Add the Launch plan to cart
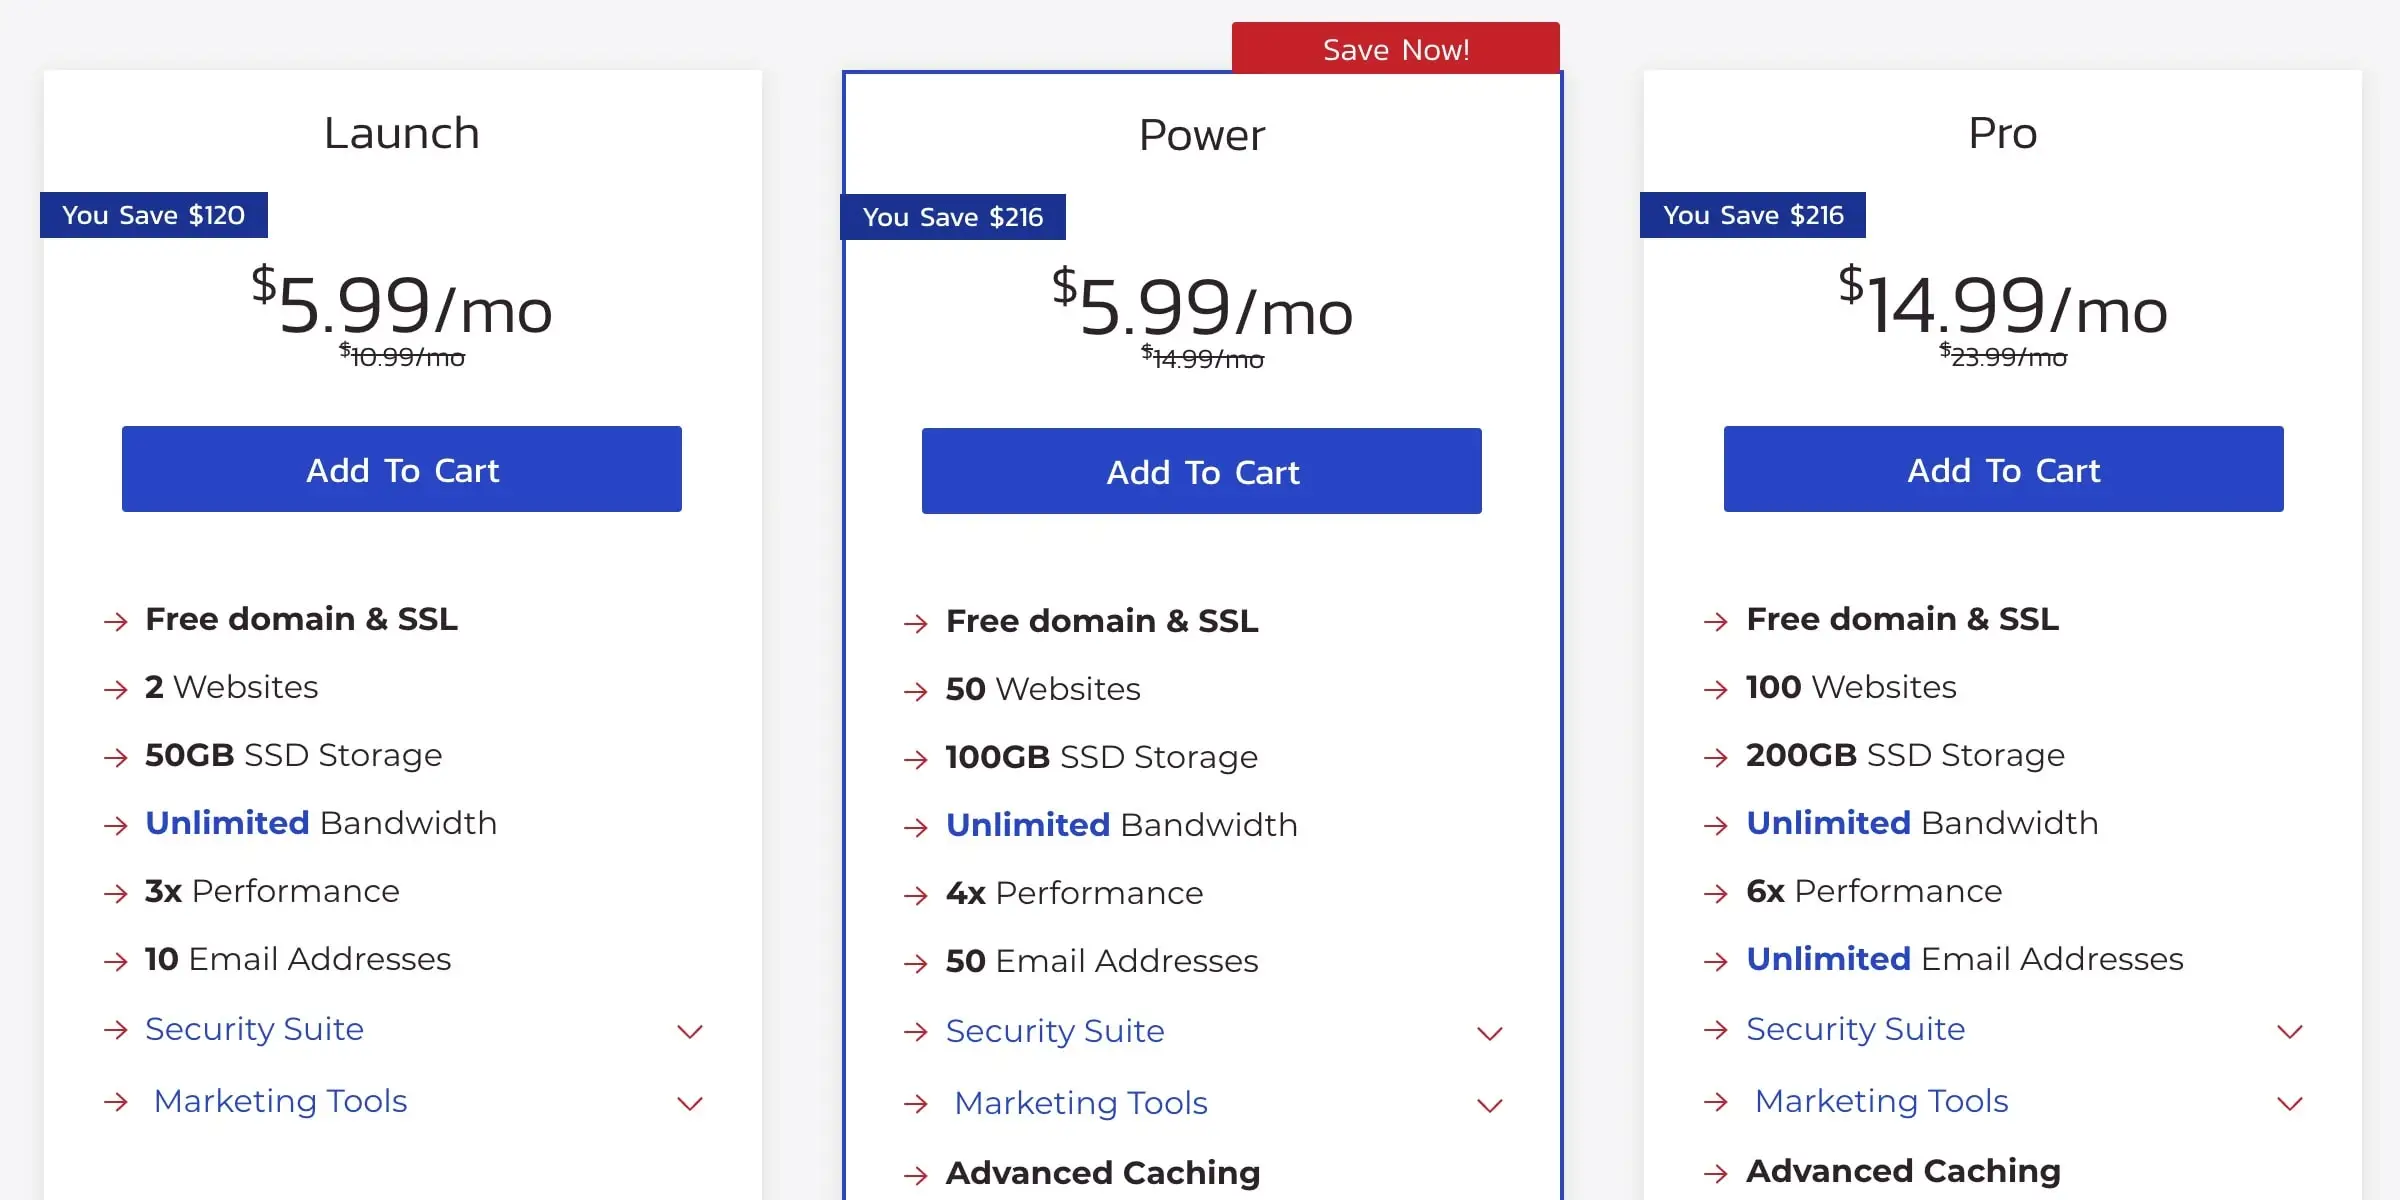Image resolution: width=2400 pixels, height=1200 pixels. tap(402, 469)
